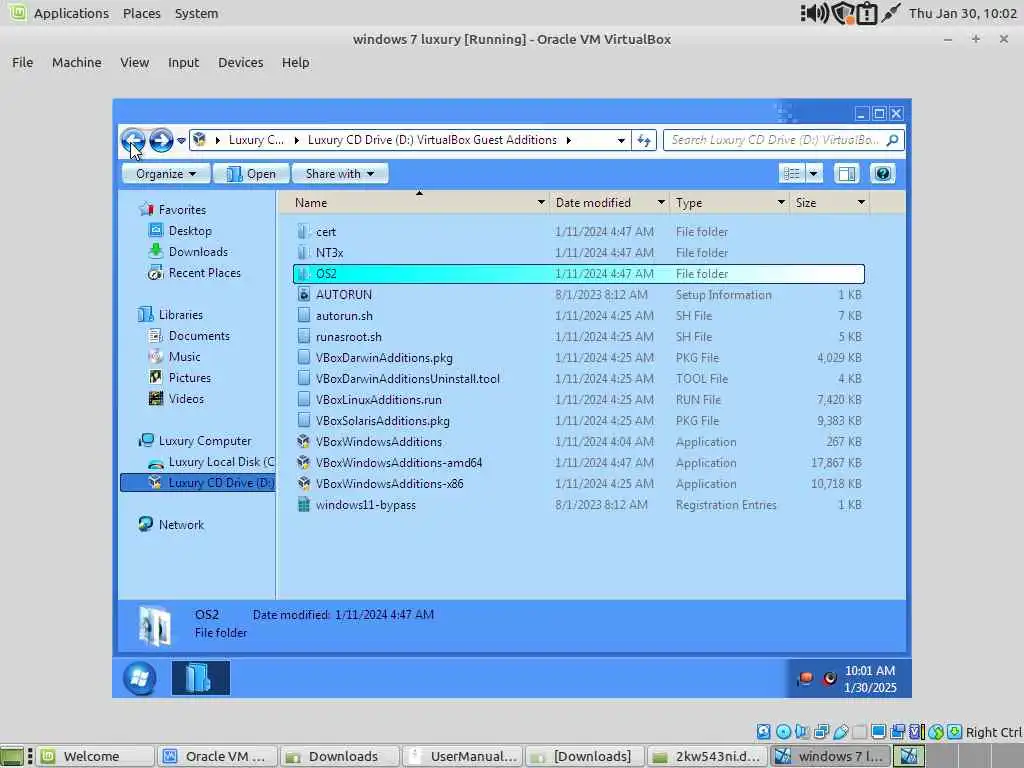
Task: Select runasroot.sh file
Action: pos(348,337)
